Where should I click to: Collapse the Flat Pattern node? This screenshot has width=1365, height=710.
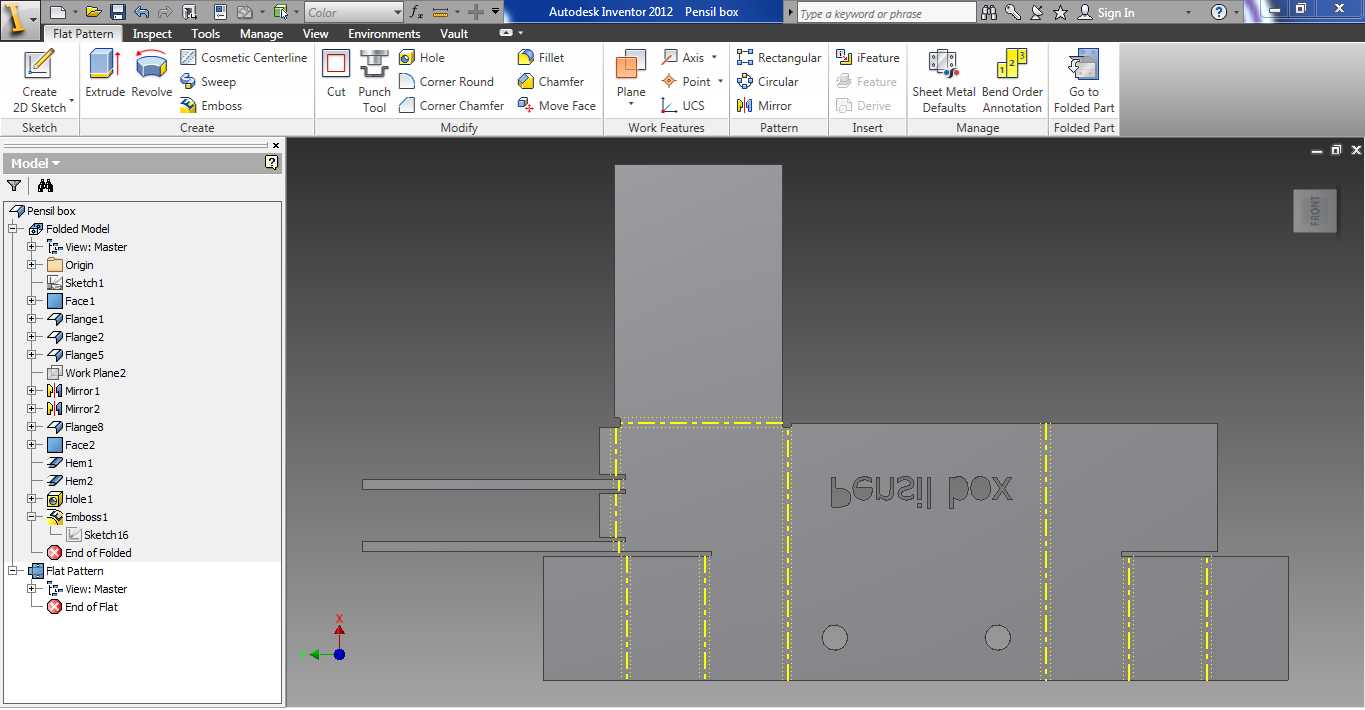coord(13,571)
